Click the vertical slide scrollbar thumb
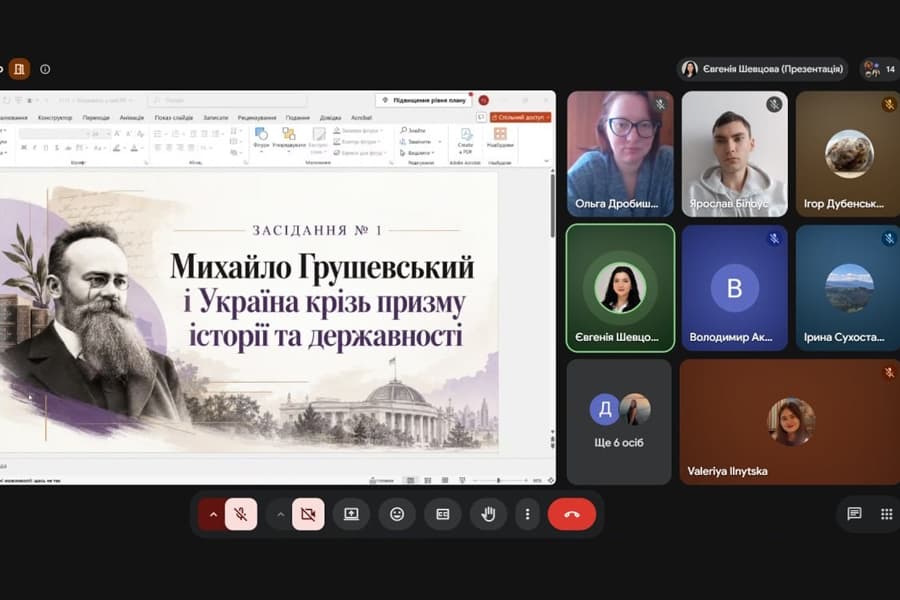Image resolution: width=900 pixels, height=600 pixels. pyautogui.click(x=552, y=207)
